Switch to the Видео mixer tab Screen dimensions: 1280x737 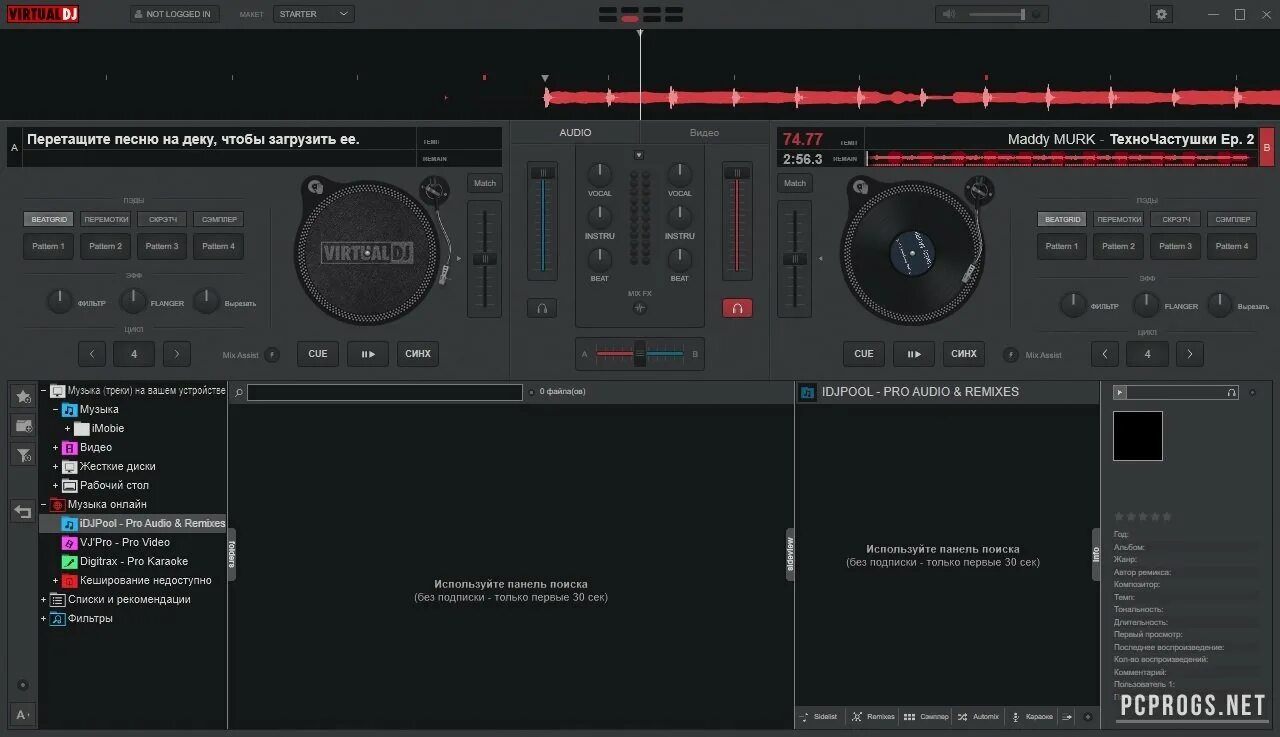[x=704, y=132]
